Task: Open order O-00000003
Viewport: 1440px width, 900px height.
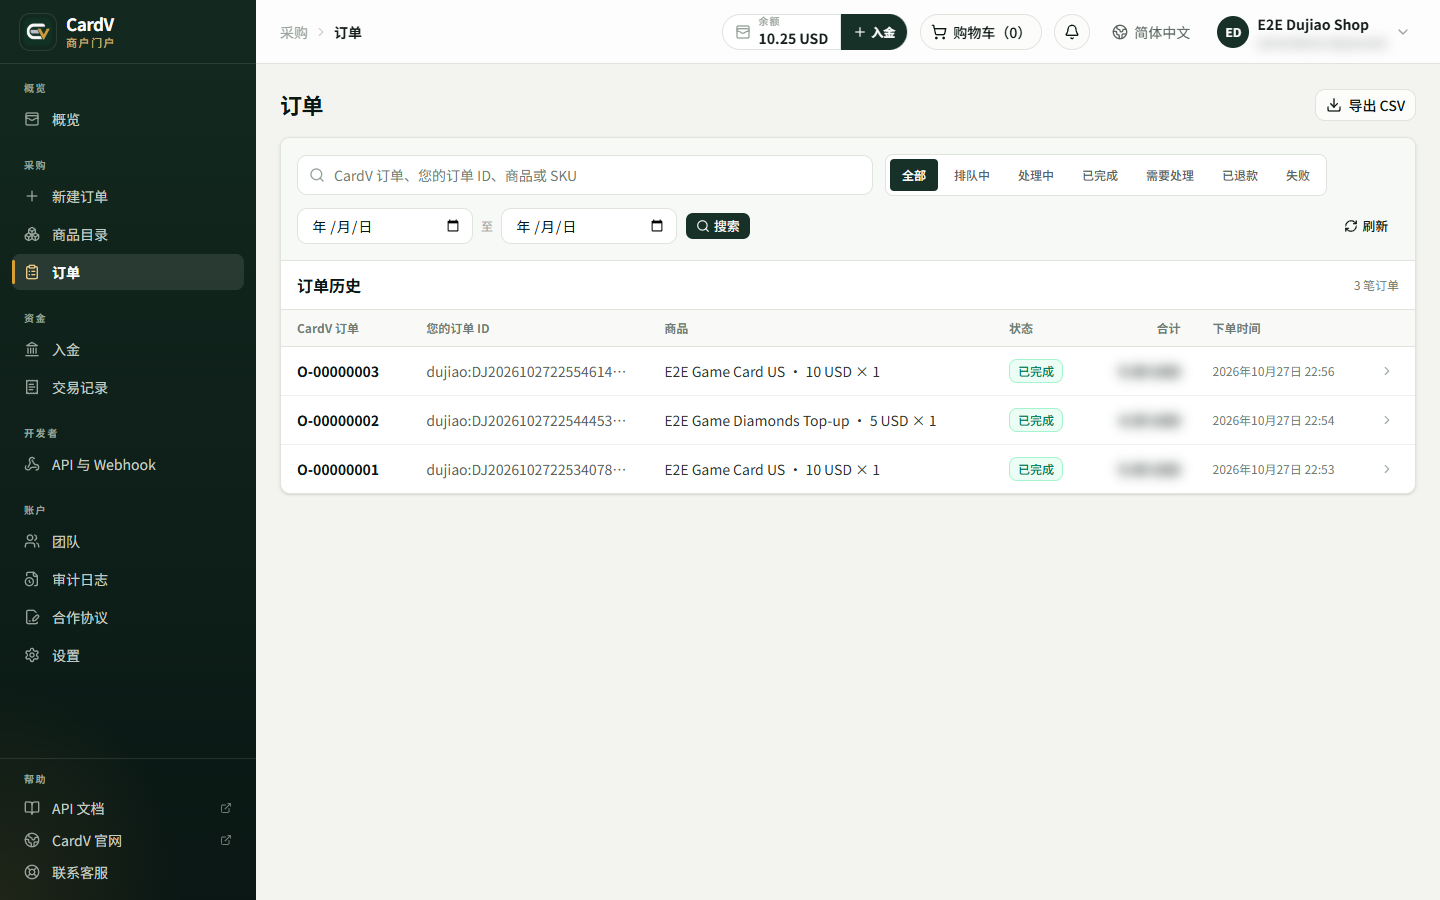Action: [x=338, y=371]
